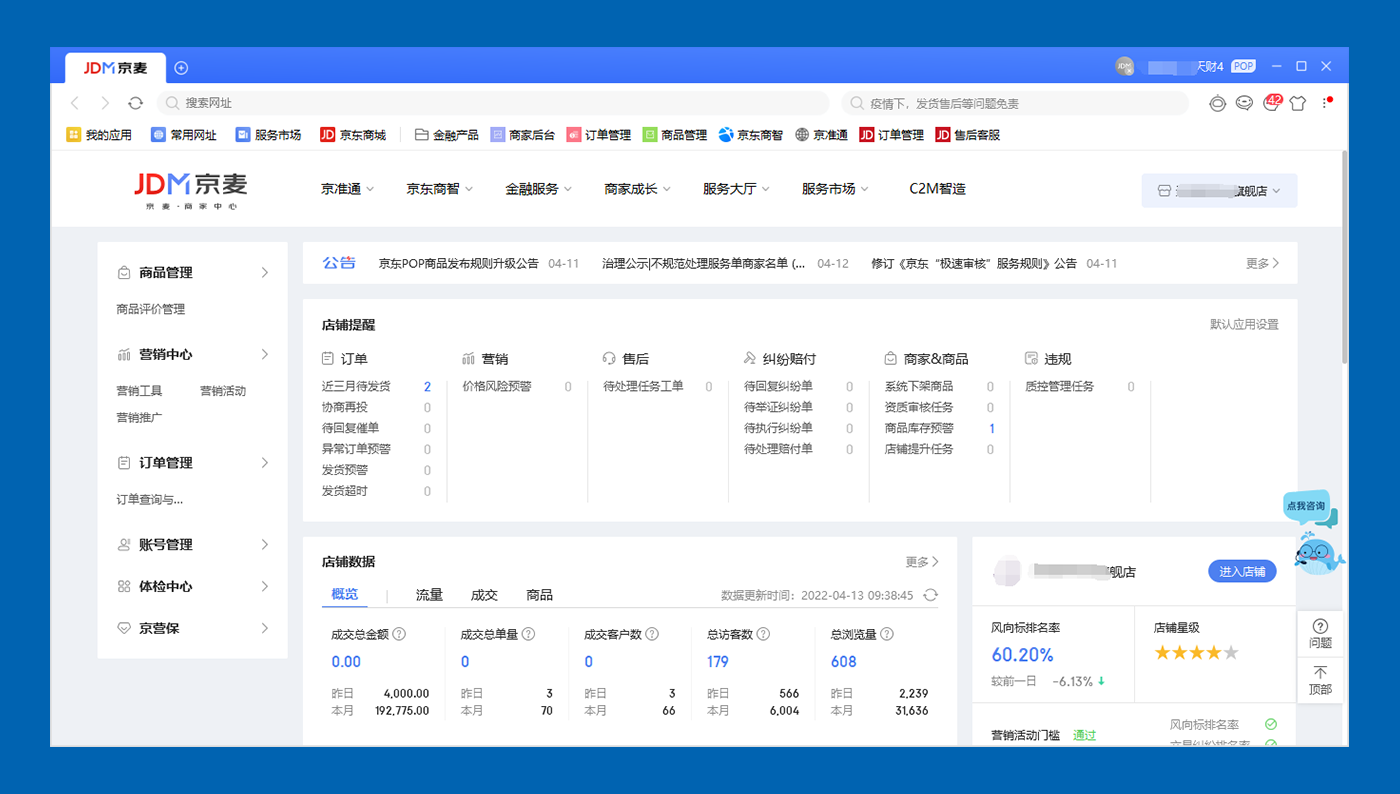1400x794 pixels.
Task: Expand the 服务市场 menu in top navigation
Action: [835, 189]
